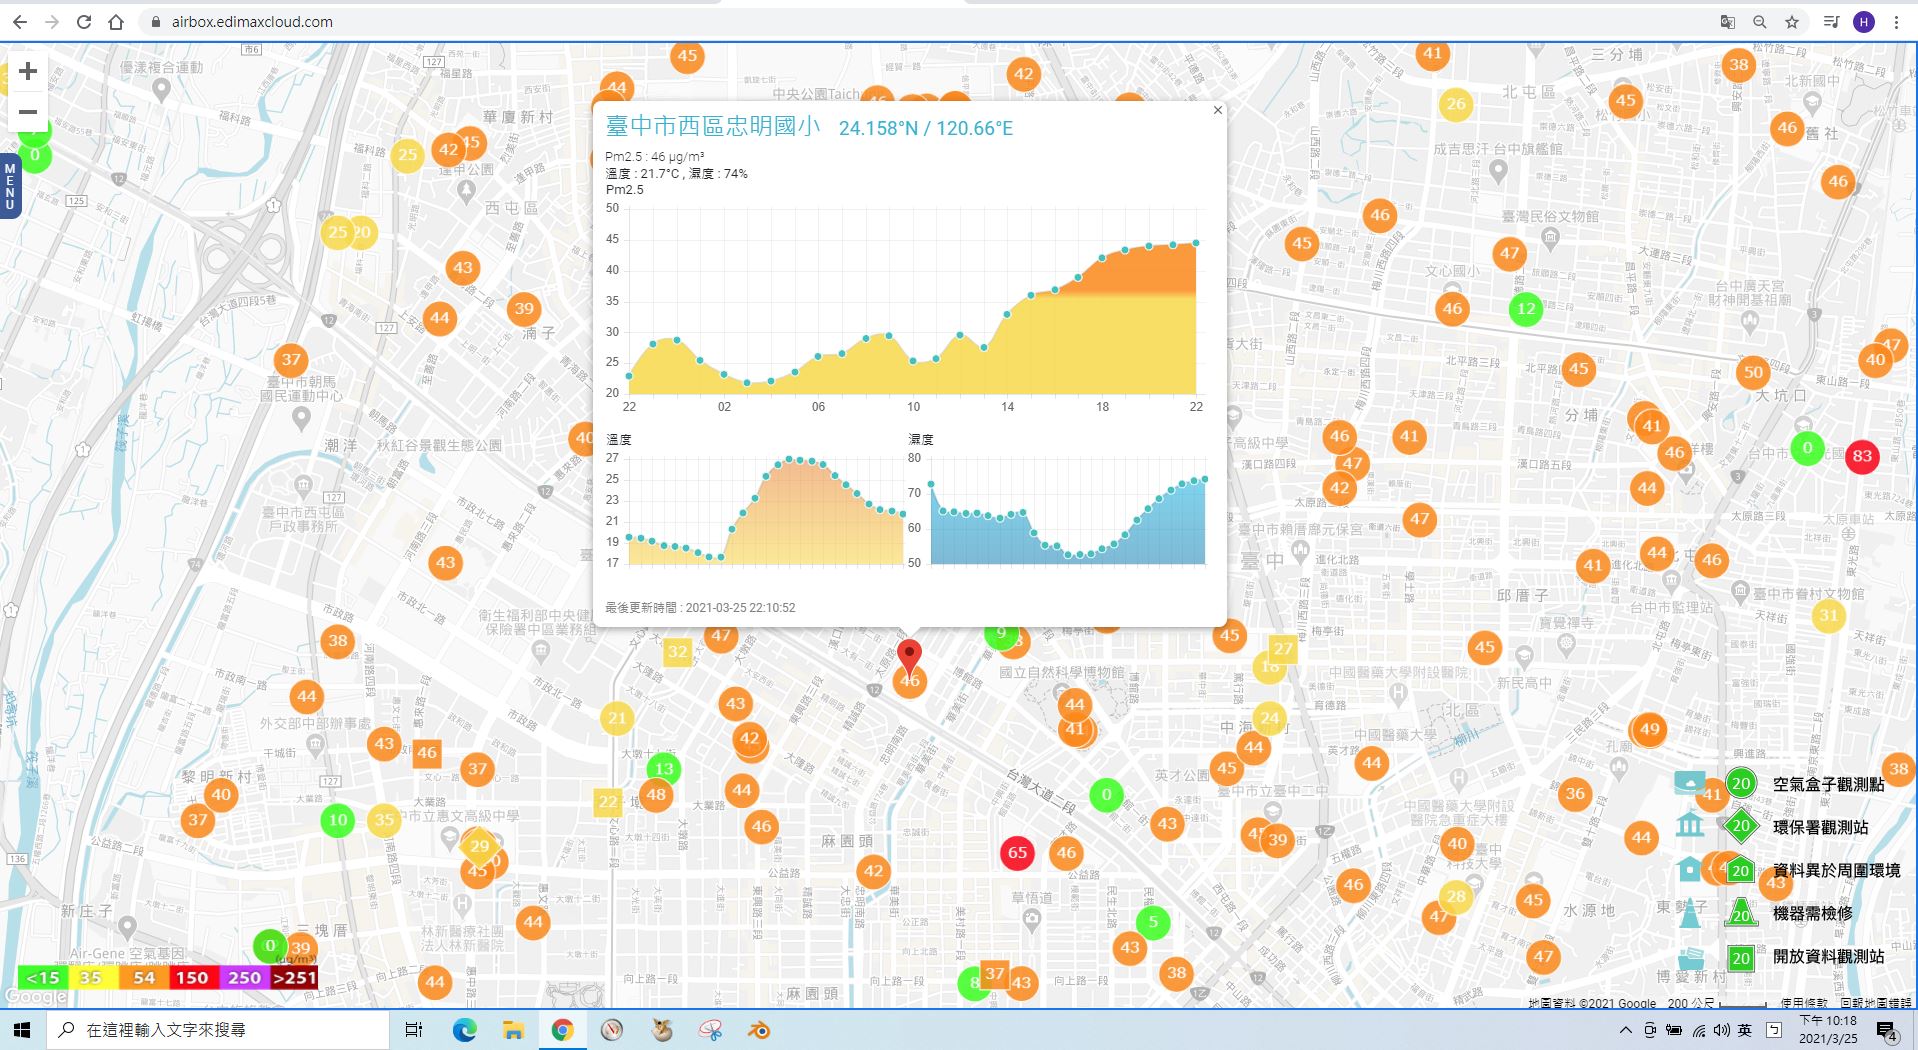Toggle the 開放資料觀測站 layer icon

pyautogui.click(x=1690, y=956)
